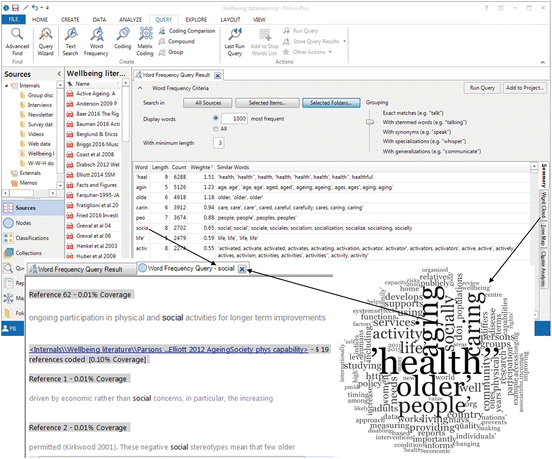Open the Parsons Elliott 2012 source link

(169, 350)
